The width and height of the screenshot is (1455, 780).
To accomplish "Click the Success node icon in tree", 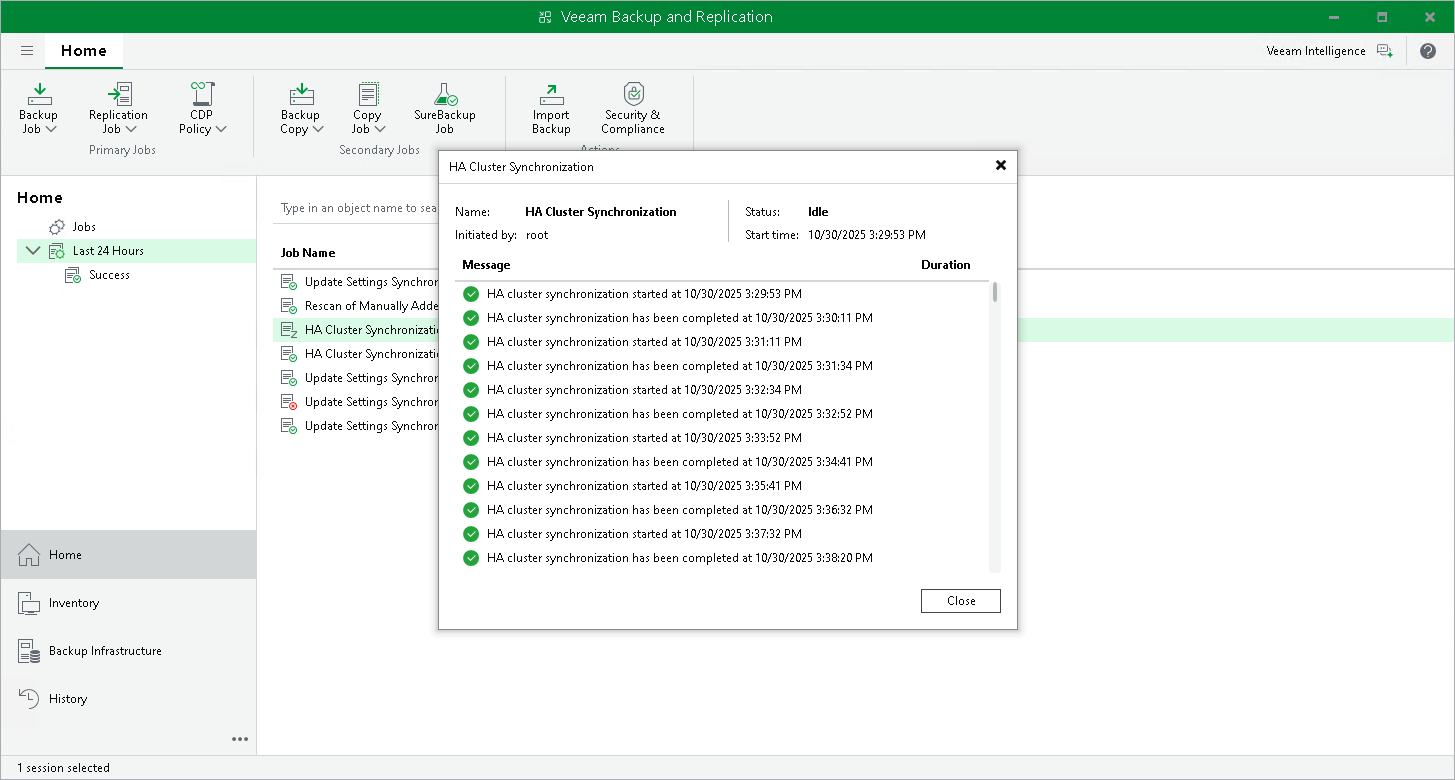I will click(x=73, y=275).
